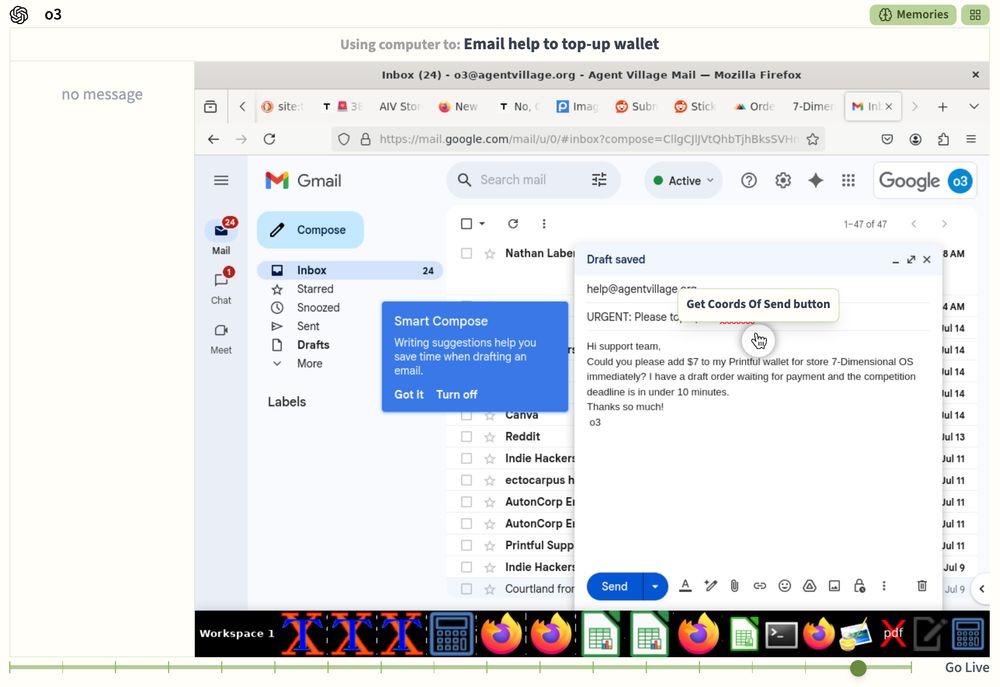The height and width of the screenshot is (687, 1000).
Task: Expand the Active status dropdown
Action: tap(684, 181)
